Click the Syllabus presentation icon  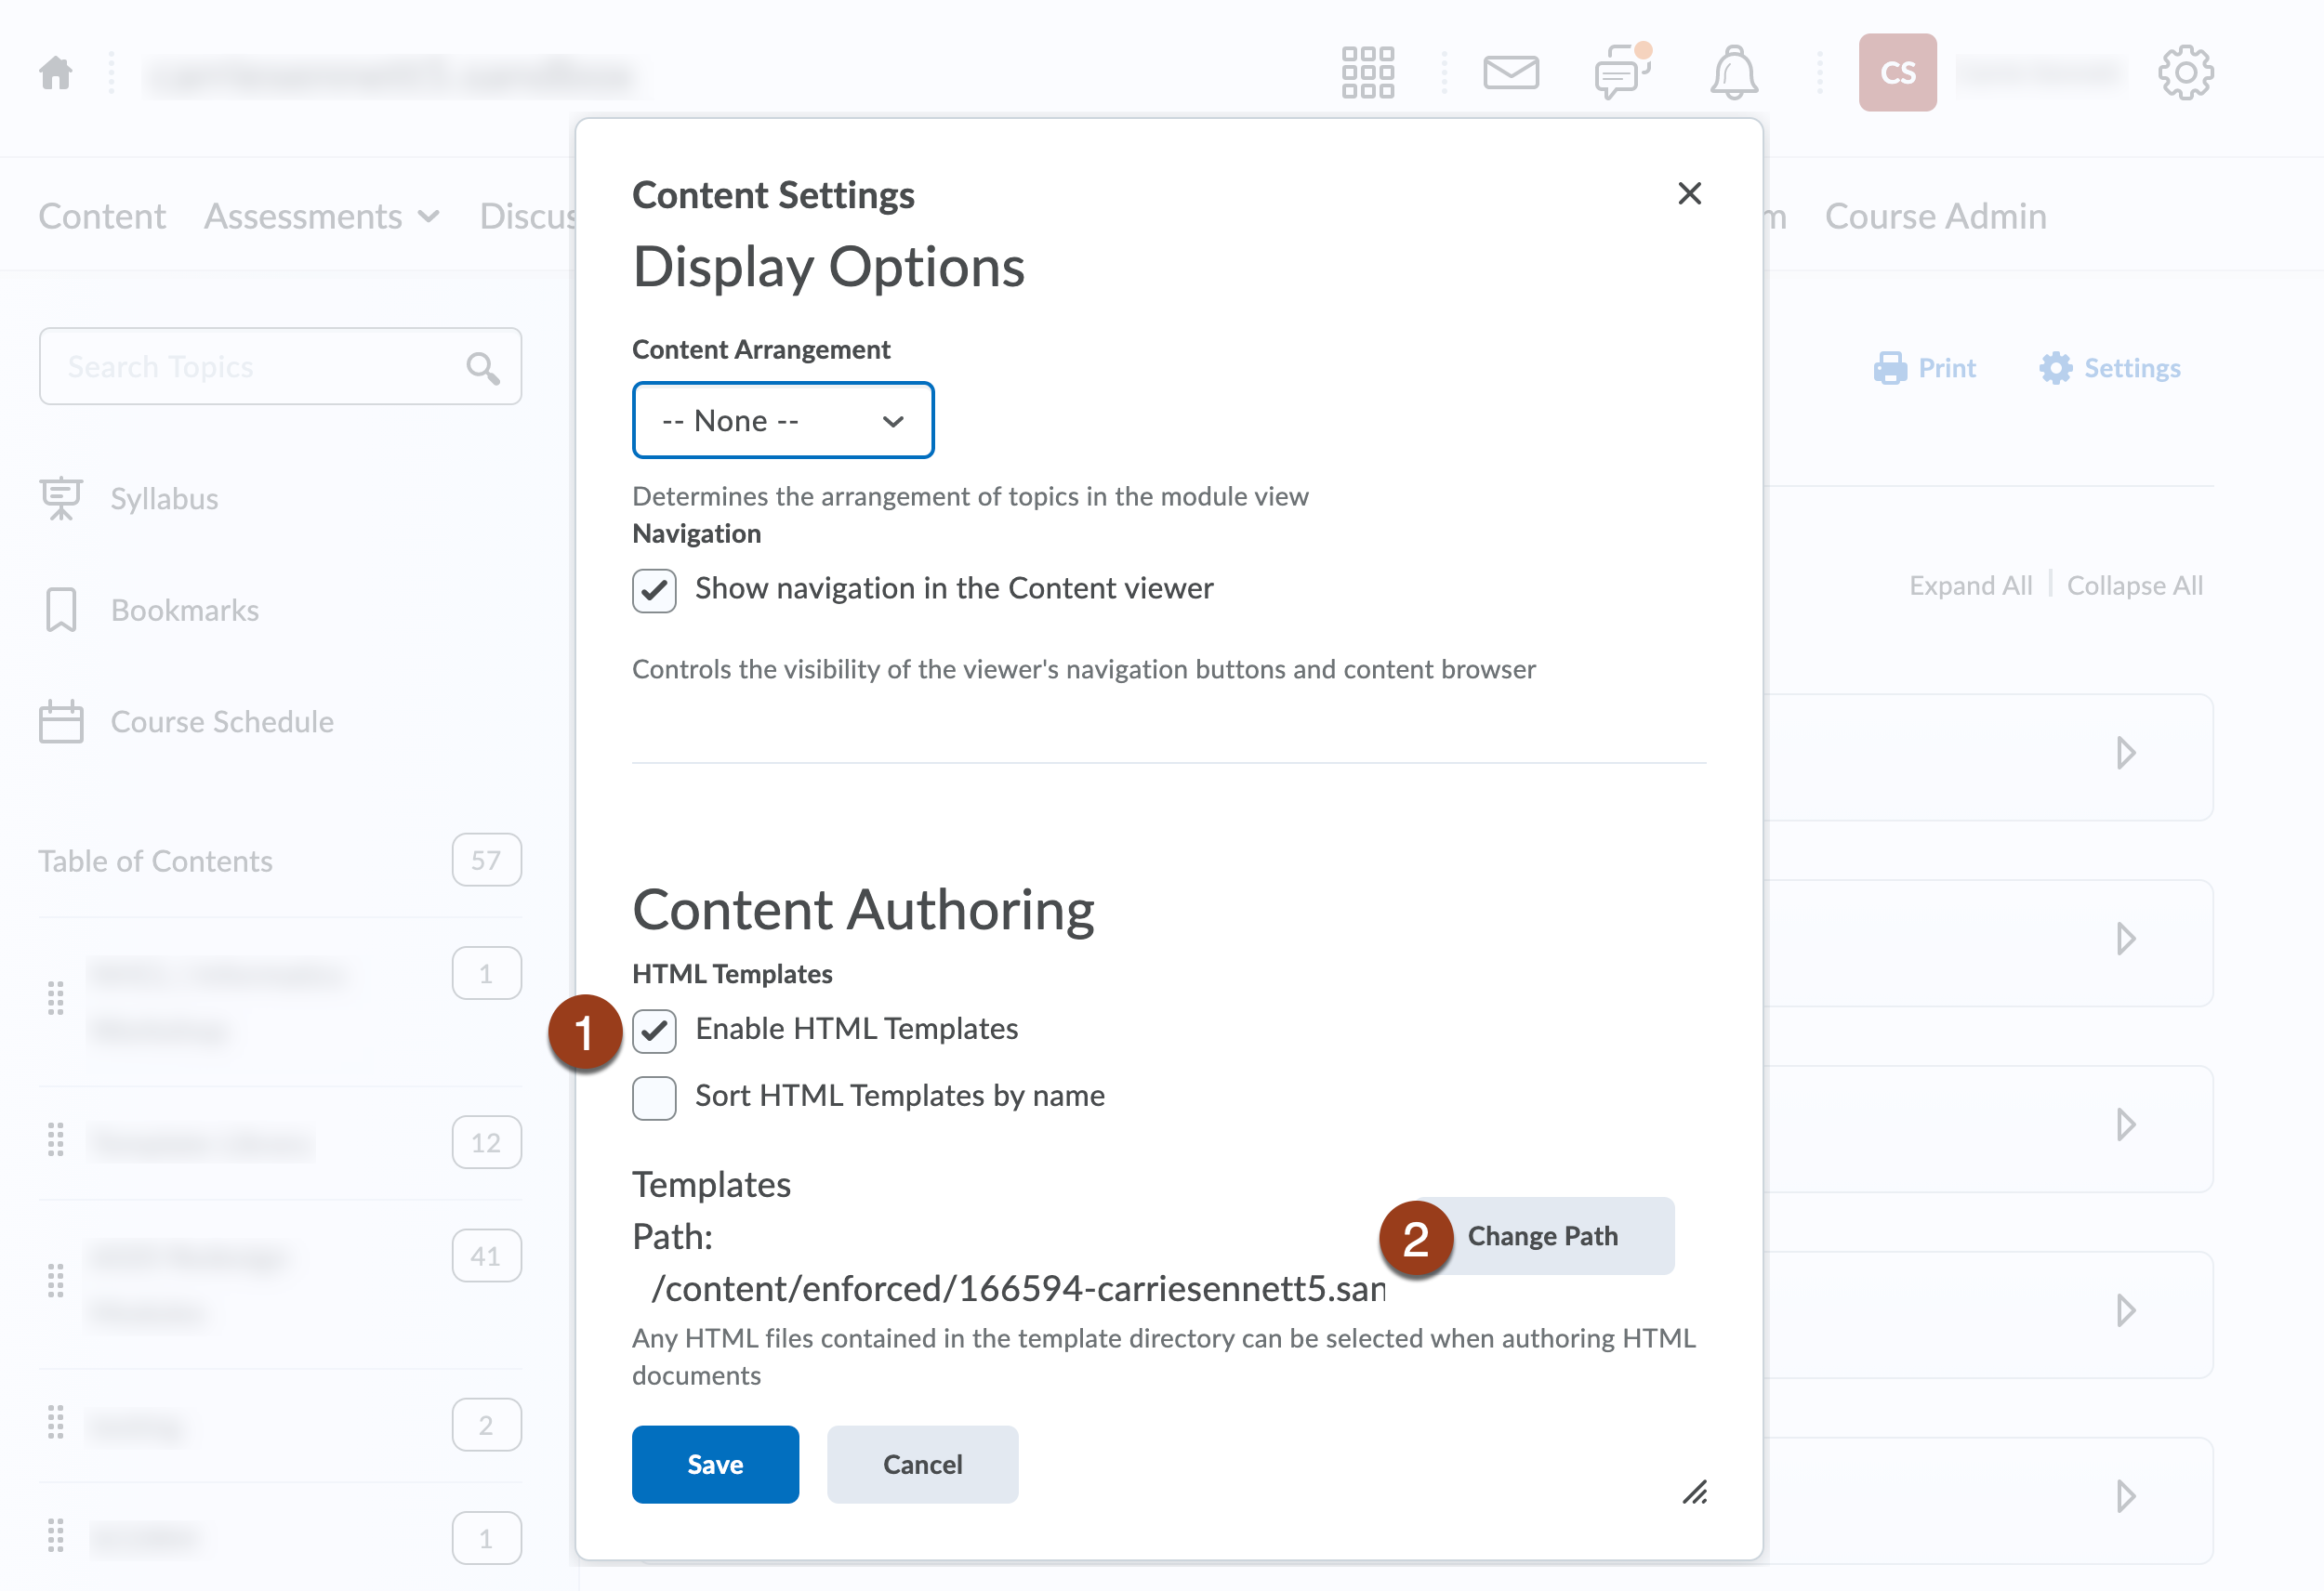[61, 498]
